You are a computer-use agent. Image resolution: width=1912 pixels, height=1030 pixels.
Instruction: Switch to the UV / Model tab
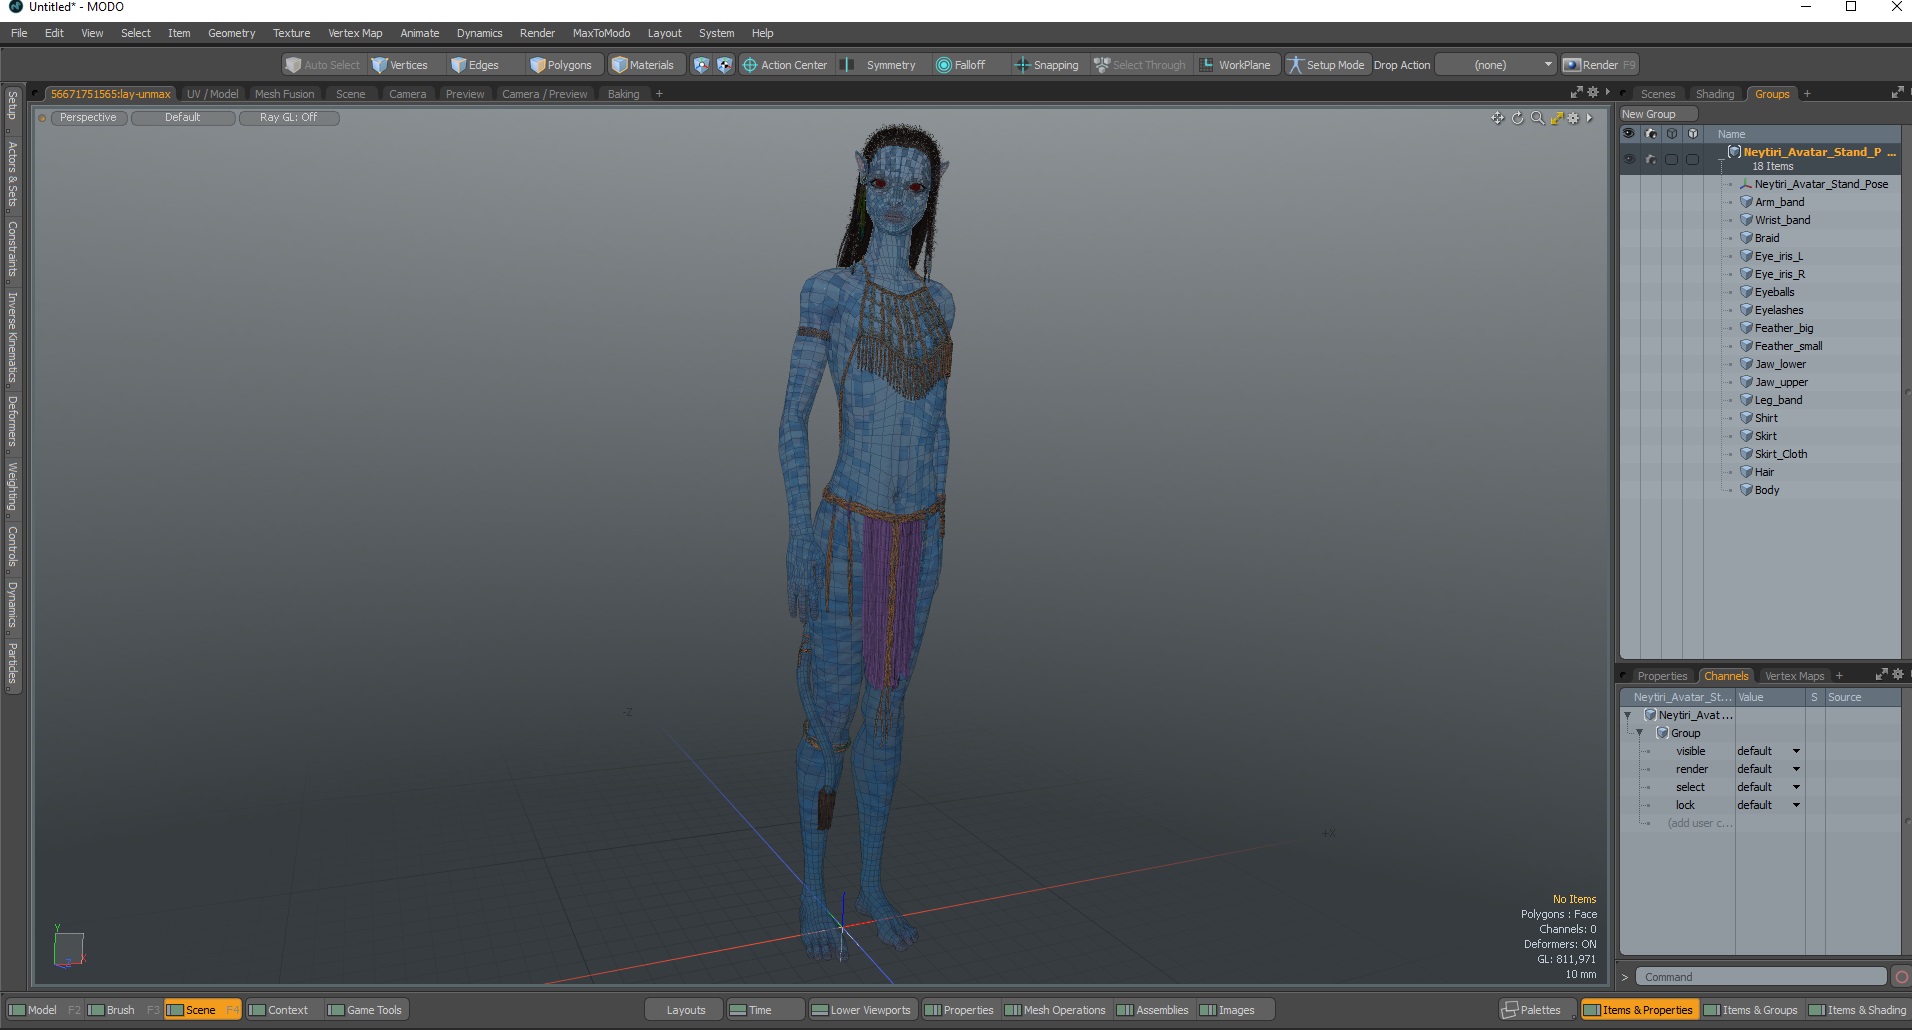click(212, 94)
